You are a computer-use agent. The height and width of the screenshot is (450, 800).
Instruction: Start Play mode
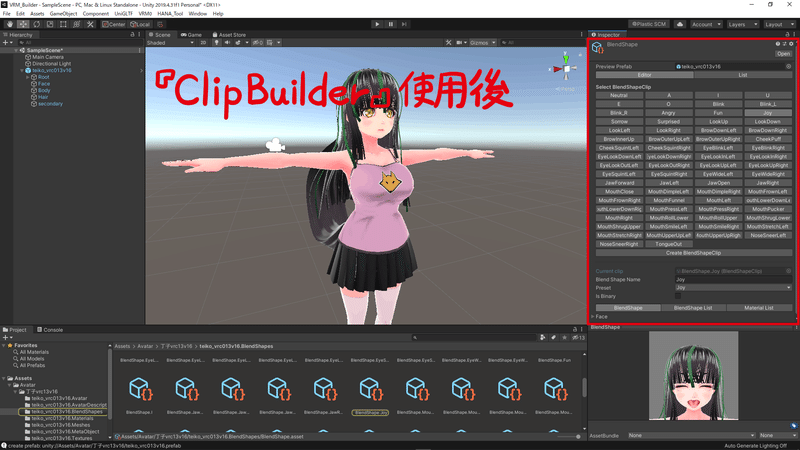coord(377,24)
